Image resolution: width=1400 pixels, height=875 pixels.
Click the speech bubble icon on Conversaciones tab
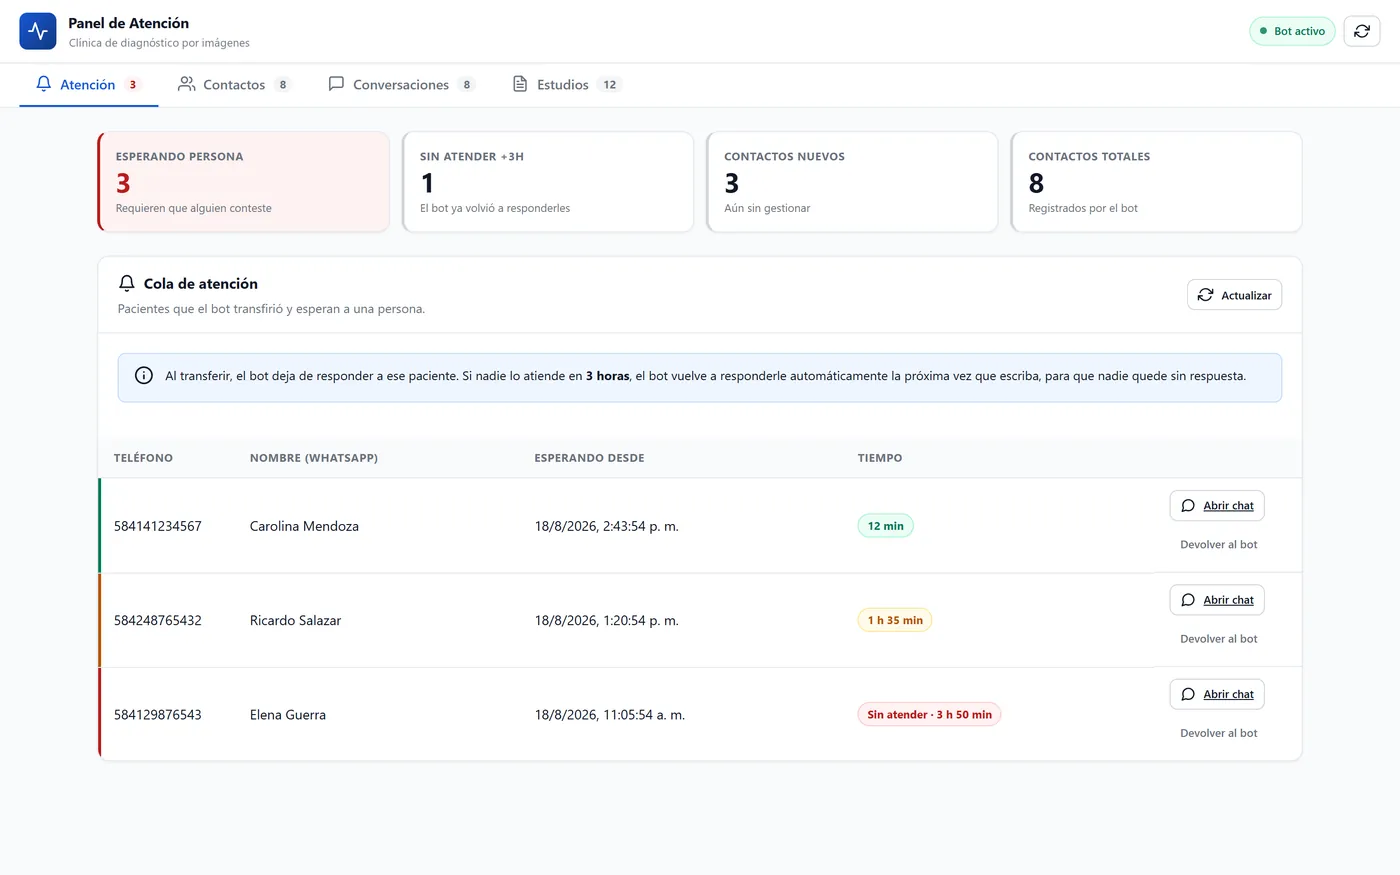[336, 84]
